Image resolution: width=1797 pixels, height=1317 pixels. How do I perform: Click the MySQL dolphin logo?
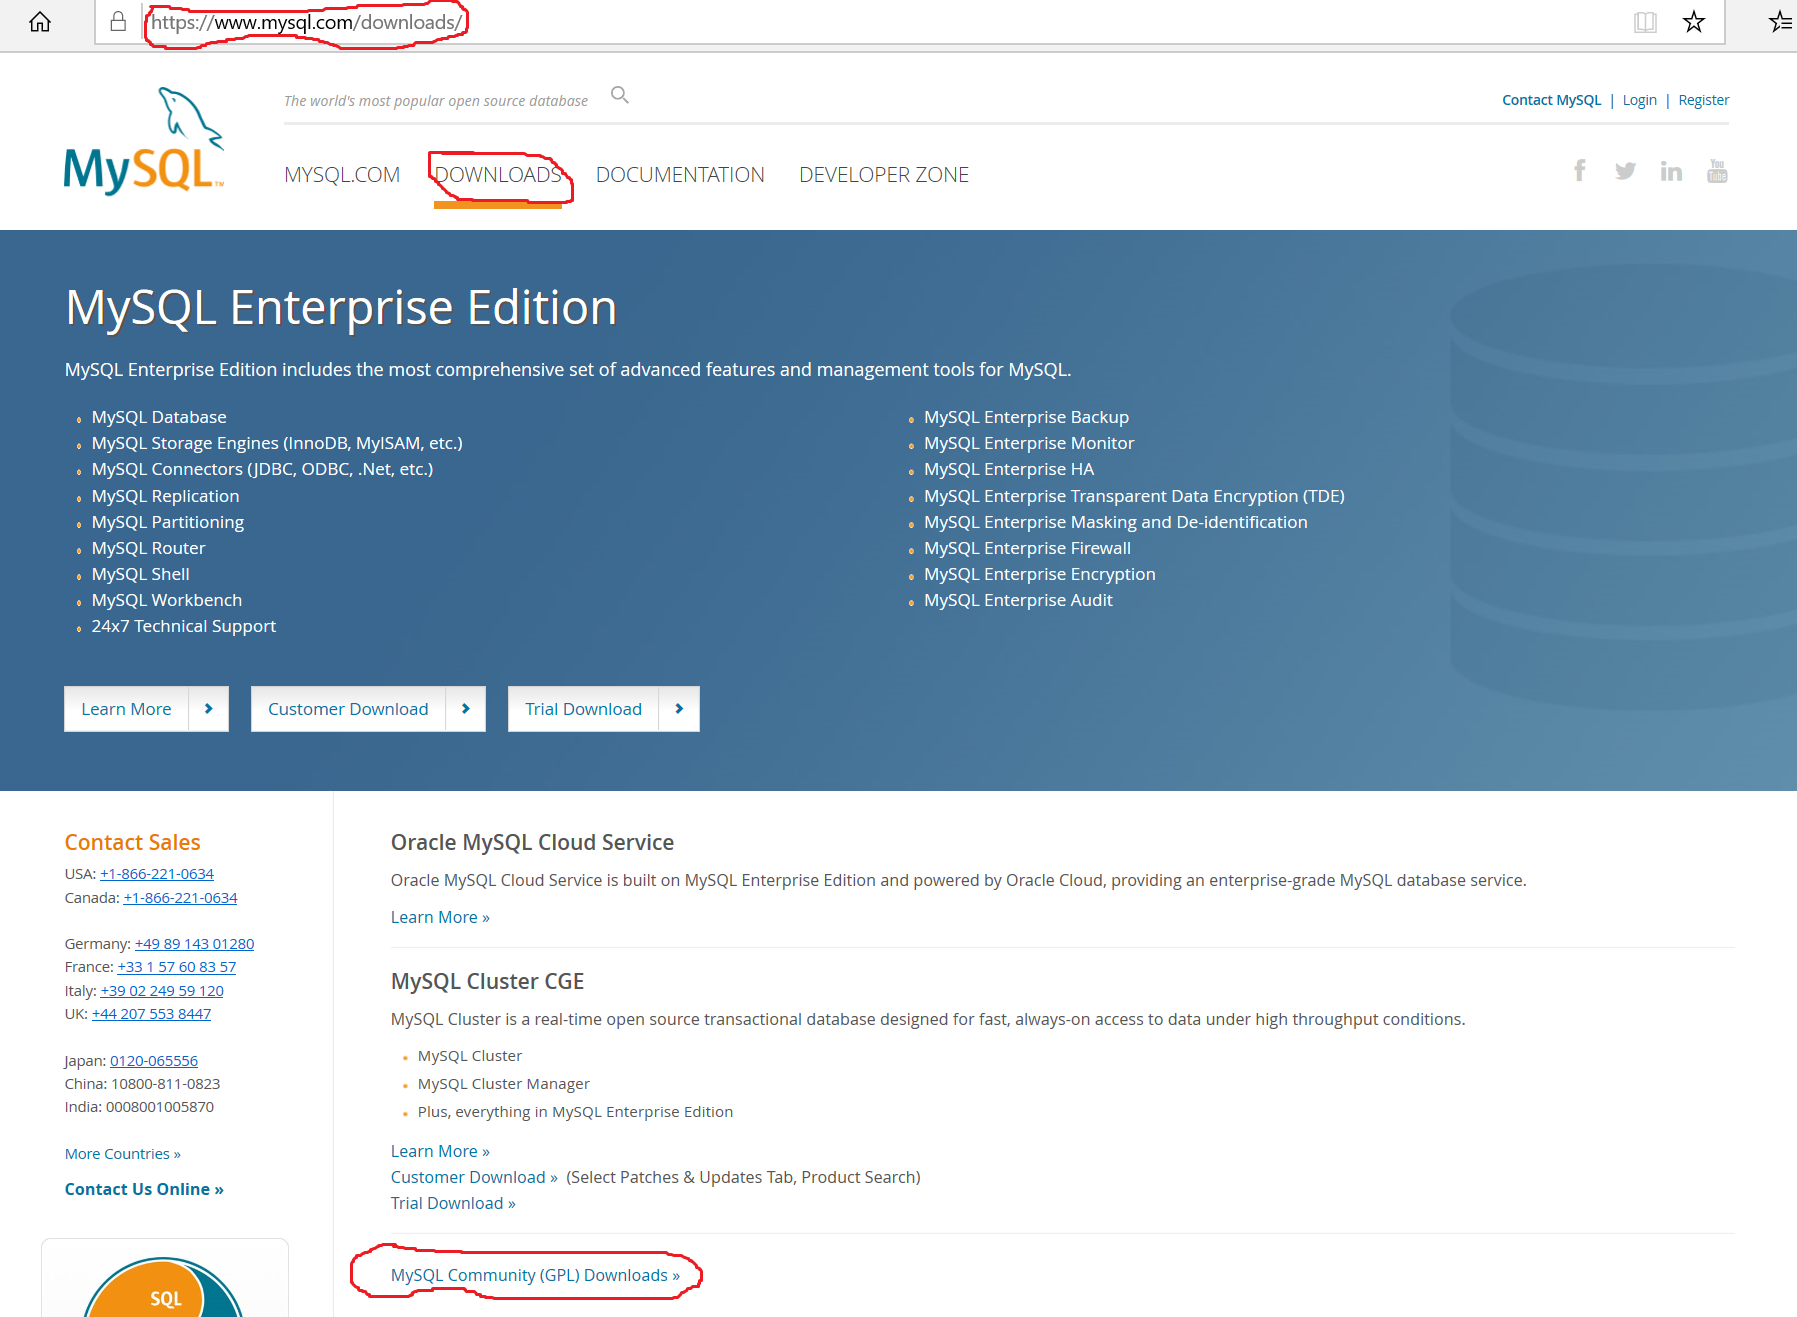tap(144, 141)
